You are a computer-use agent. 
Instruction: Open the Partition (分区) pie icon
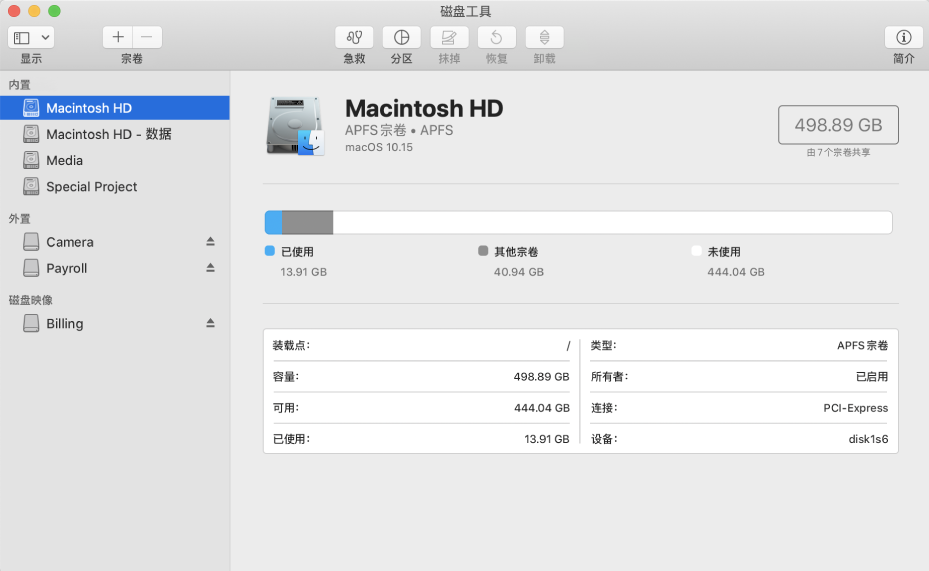pyautogui.click(x=402, y=37)
